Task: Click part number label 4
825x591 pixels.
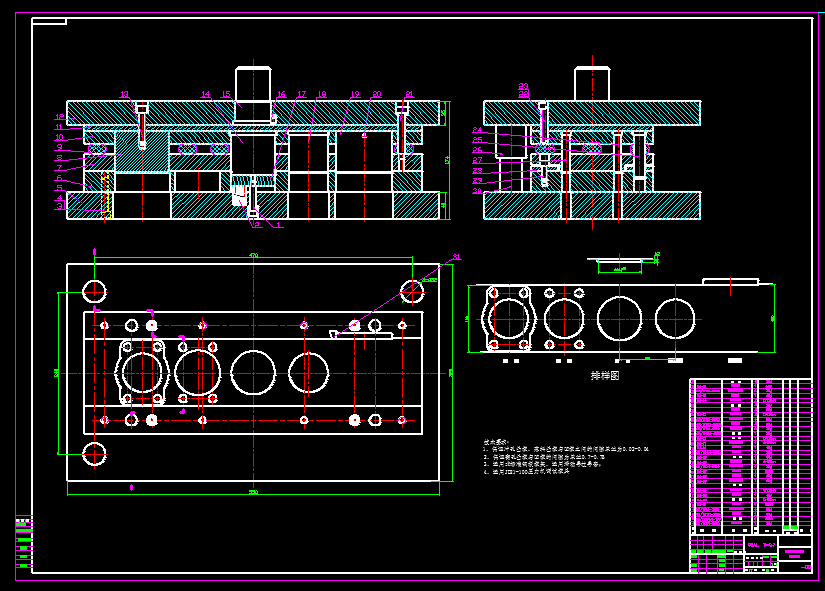Action: tap(59, 198)
